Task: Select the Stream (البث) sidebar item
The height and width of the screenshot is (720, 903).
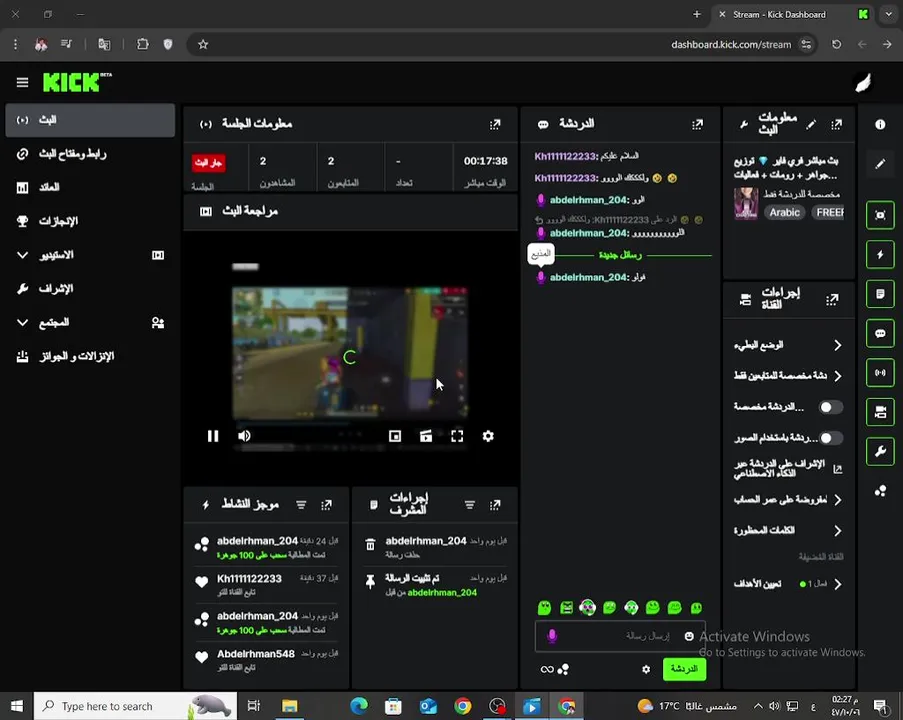Action: 90,120
